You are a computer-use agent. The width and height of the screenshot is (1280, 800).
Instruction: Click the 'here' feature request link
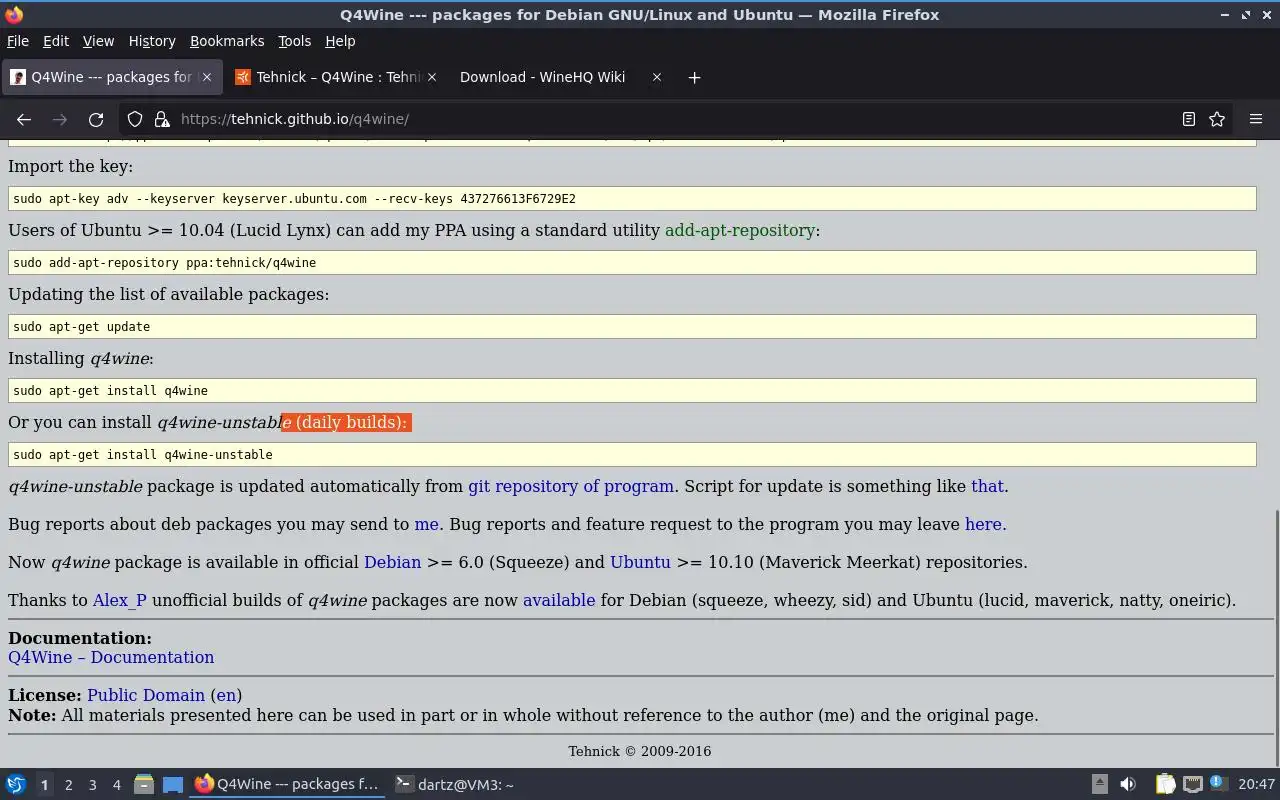pos(983,524)
